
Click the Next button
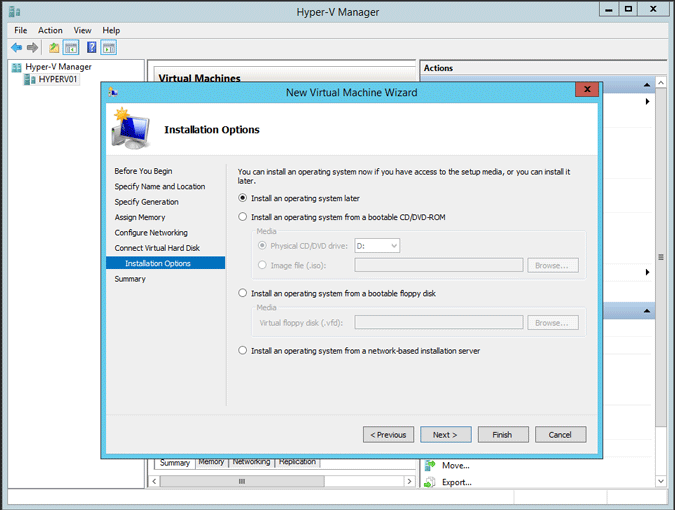point(445,435)
